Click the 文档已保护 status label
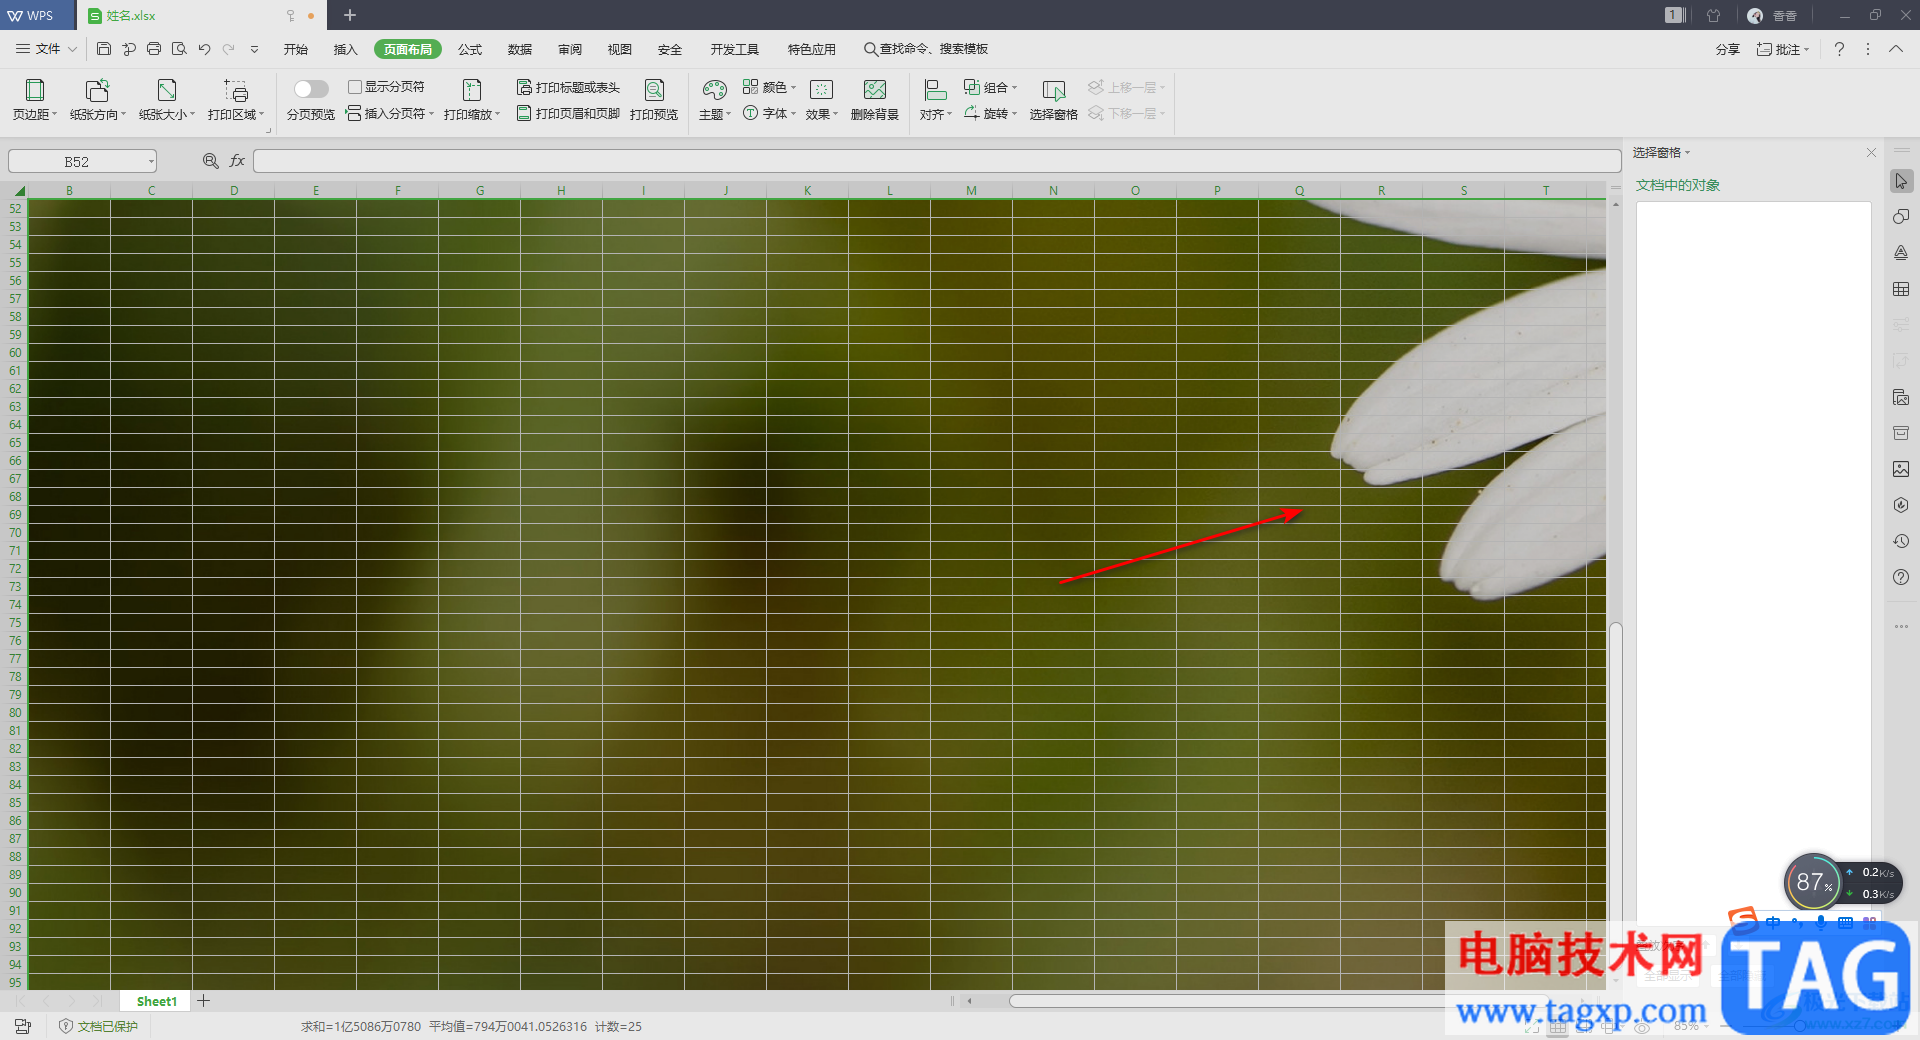 [x=98, y=1026]
